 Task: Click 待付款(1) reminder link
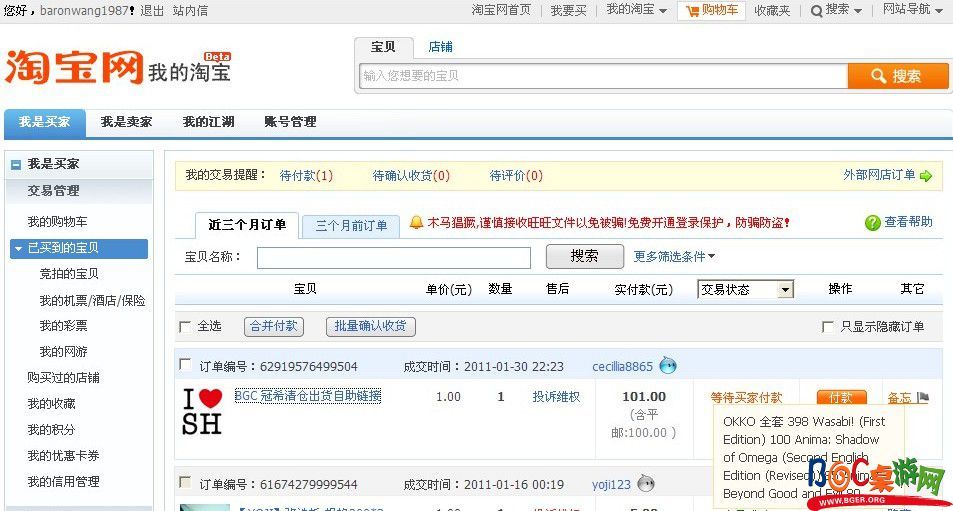point(306,176)
